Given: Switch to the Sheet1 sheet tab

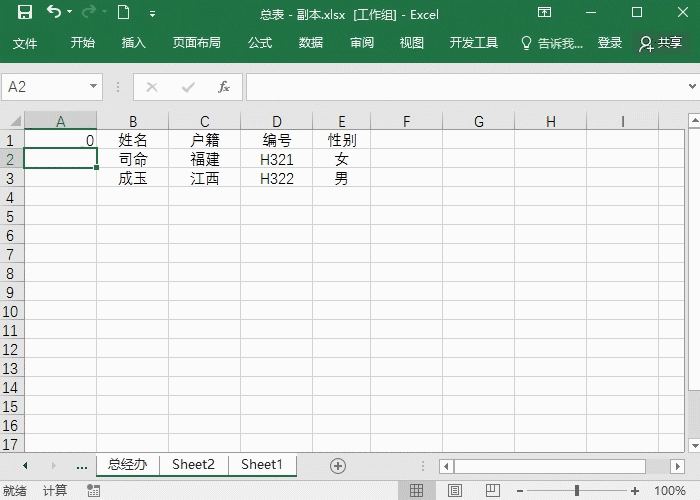Looking at the screenshot, I should click(262, 465).
